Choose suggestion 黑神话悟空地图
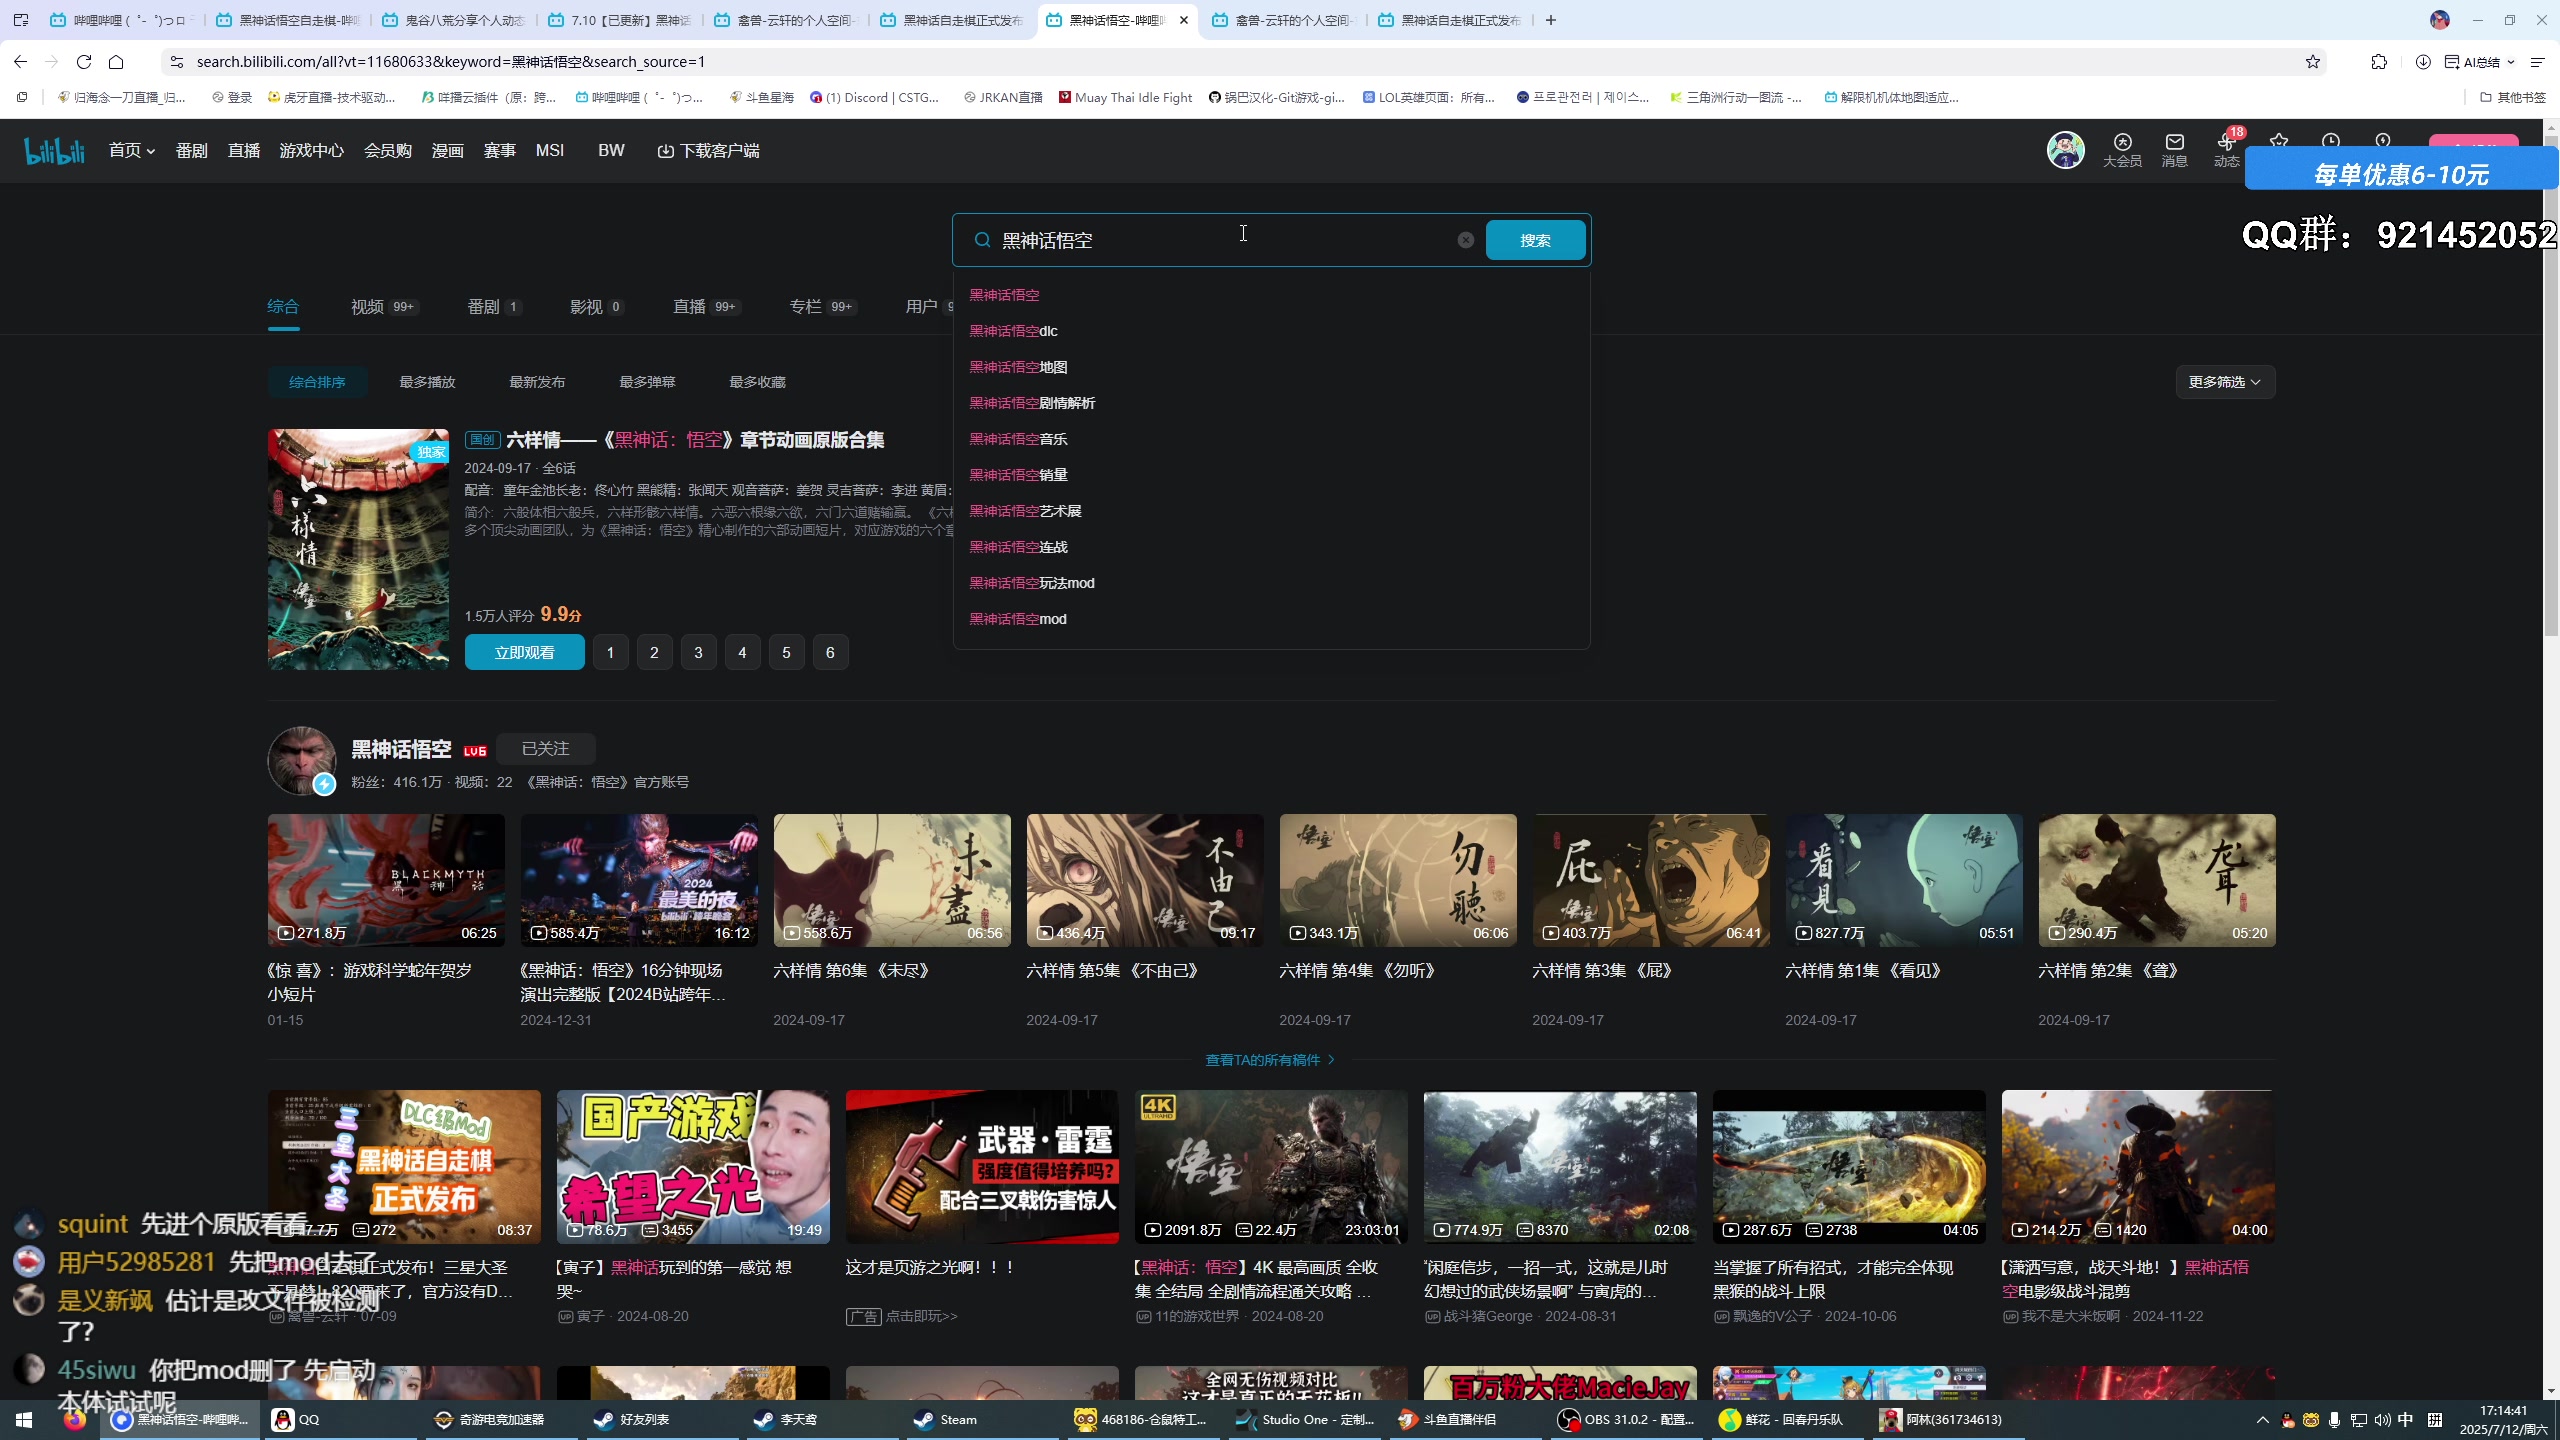 coord(1271,367)
